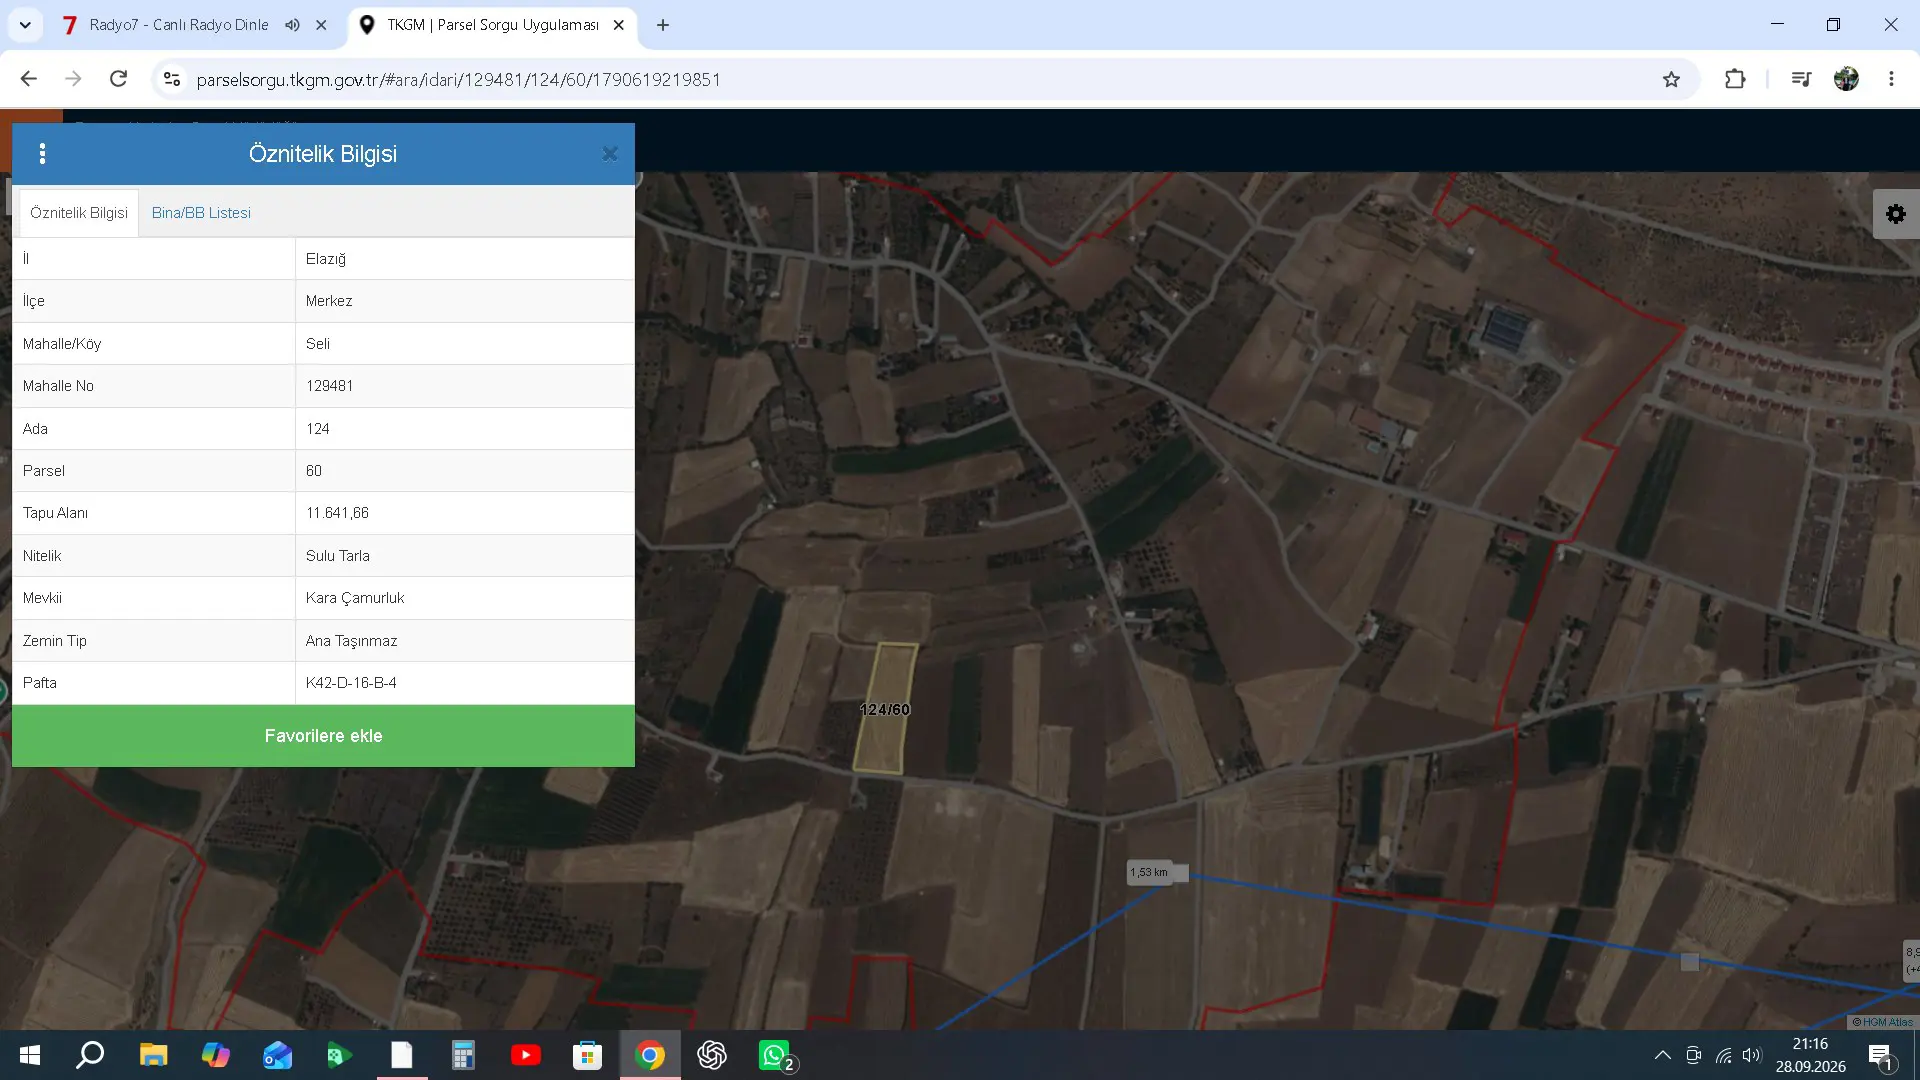Click the Favorilere ekle button
Image resolution: width=1920 pixels, height=1080 pixels.
tap(323, 736)
